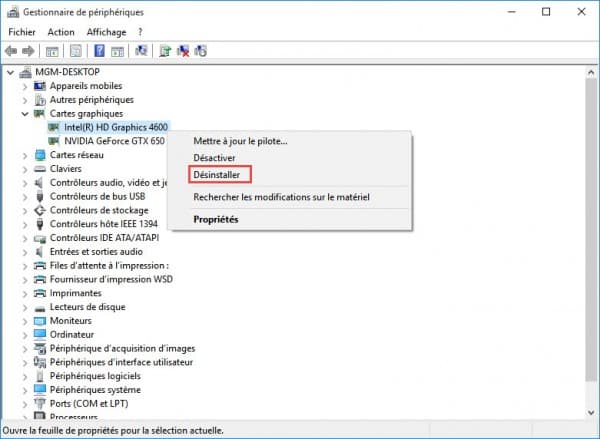This screenshot has width=600, height=439.
Task: Expand Périphériques logiciels node
Action: click(x=25, y=377)
